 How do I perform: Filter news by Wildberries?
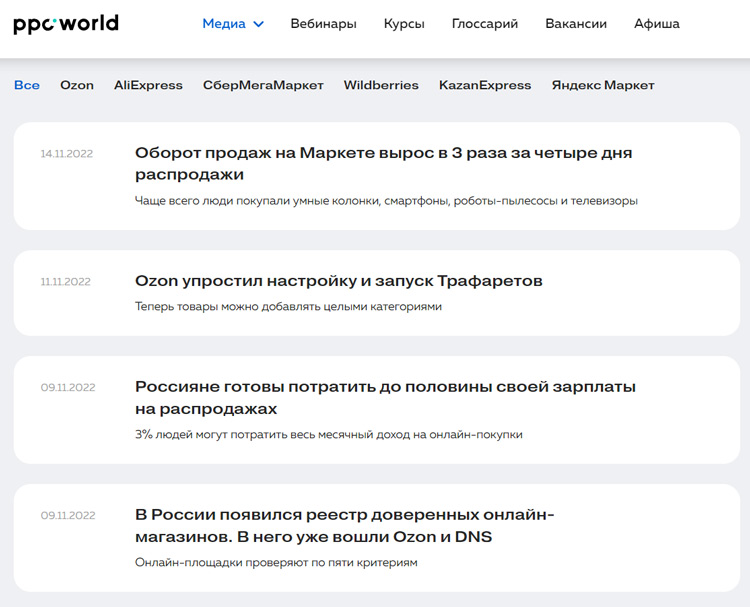(381, 85)
